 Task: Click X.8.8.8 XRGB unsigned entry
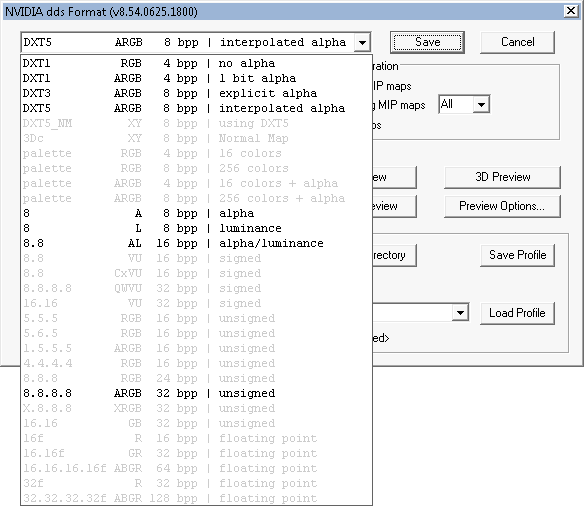(x=197, y=408)
